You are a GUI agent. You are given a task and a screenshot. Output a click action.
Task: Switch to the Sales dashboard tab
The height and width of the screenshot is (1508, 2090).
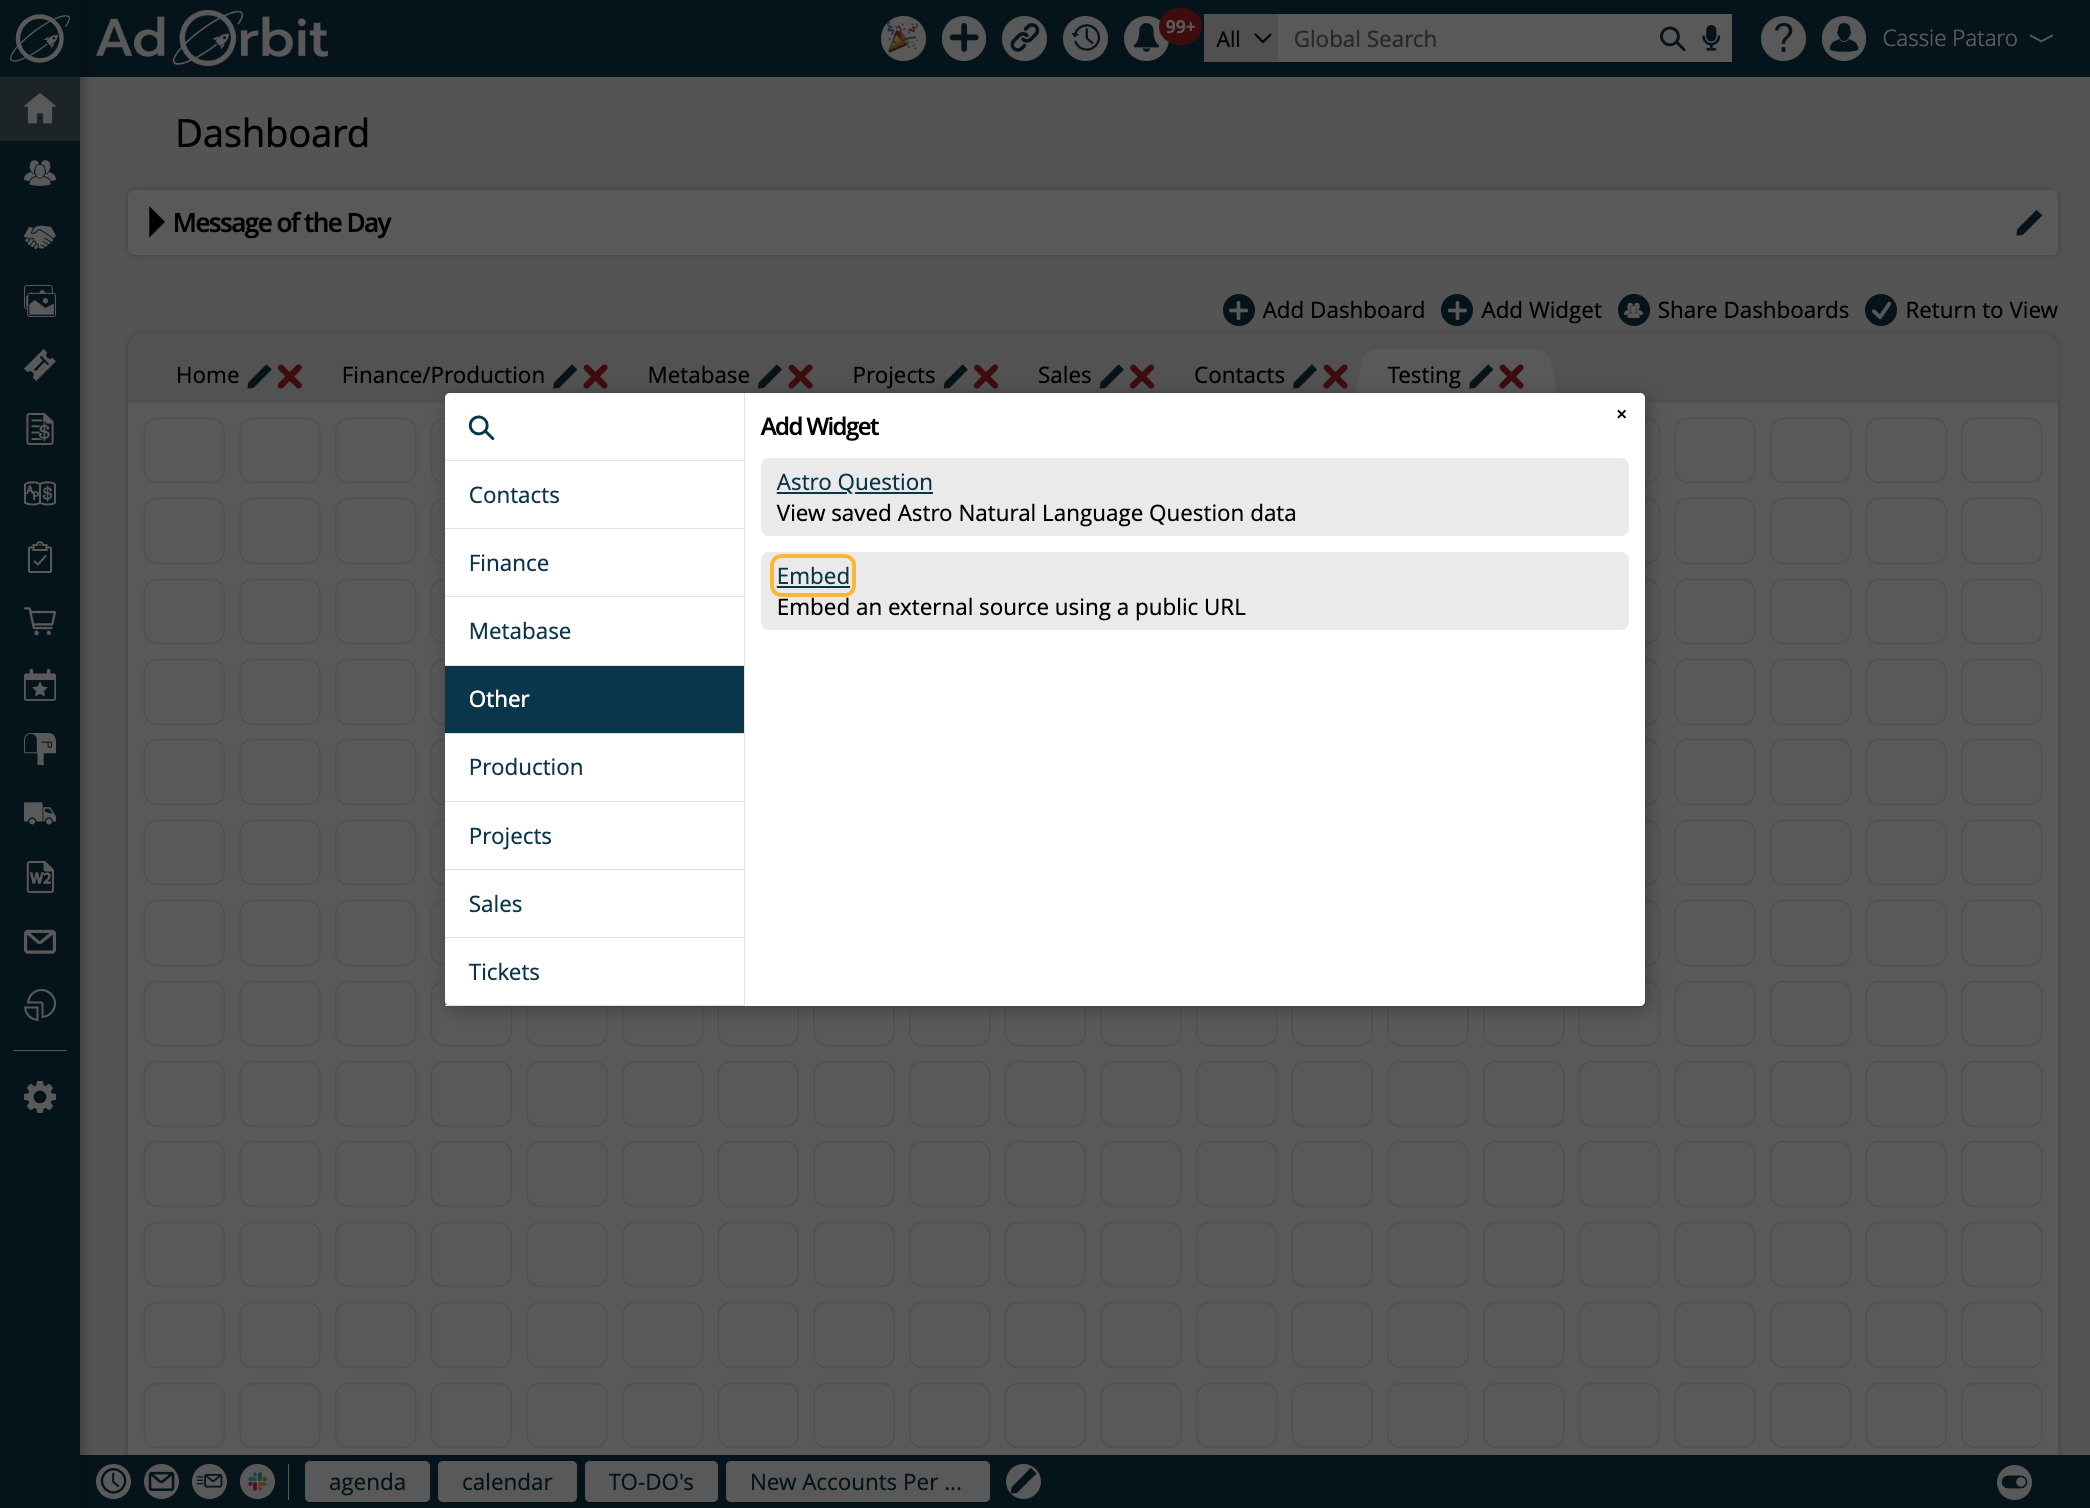(1064, 375)
